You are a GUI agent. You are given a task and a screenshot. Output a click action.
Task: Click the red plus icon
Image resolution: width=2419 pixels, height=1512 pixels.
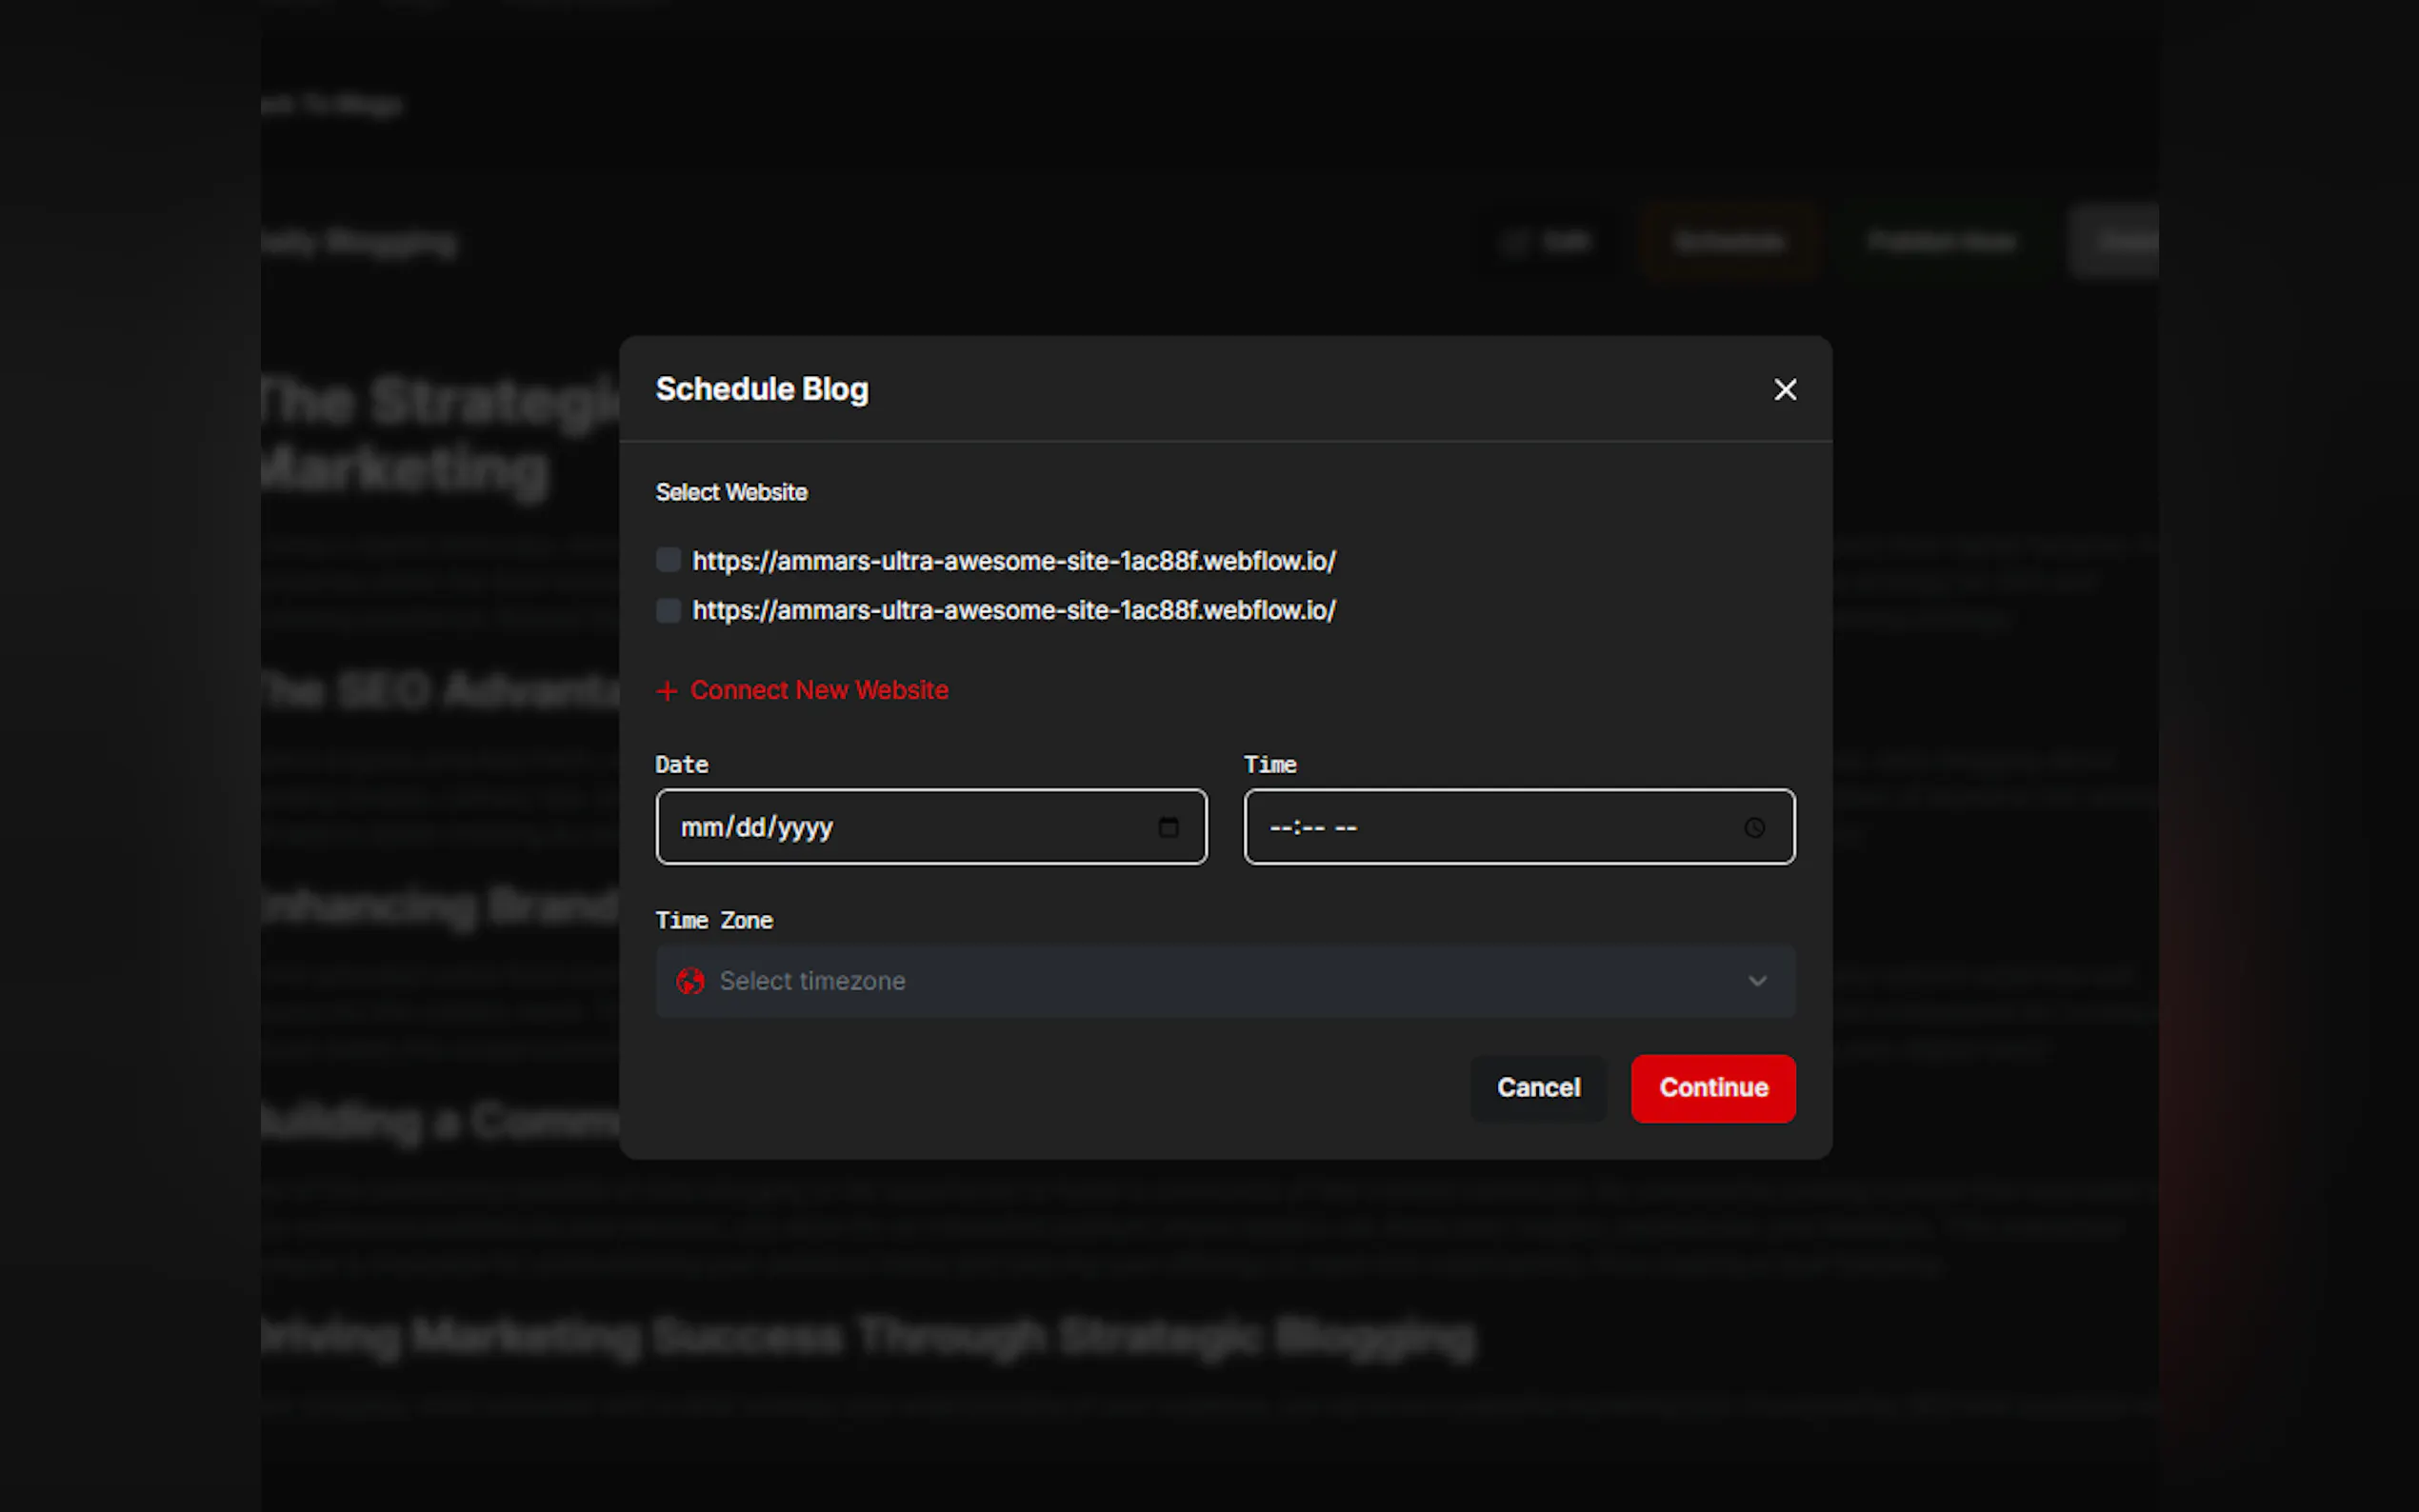[x=667, y=691]
